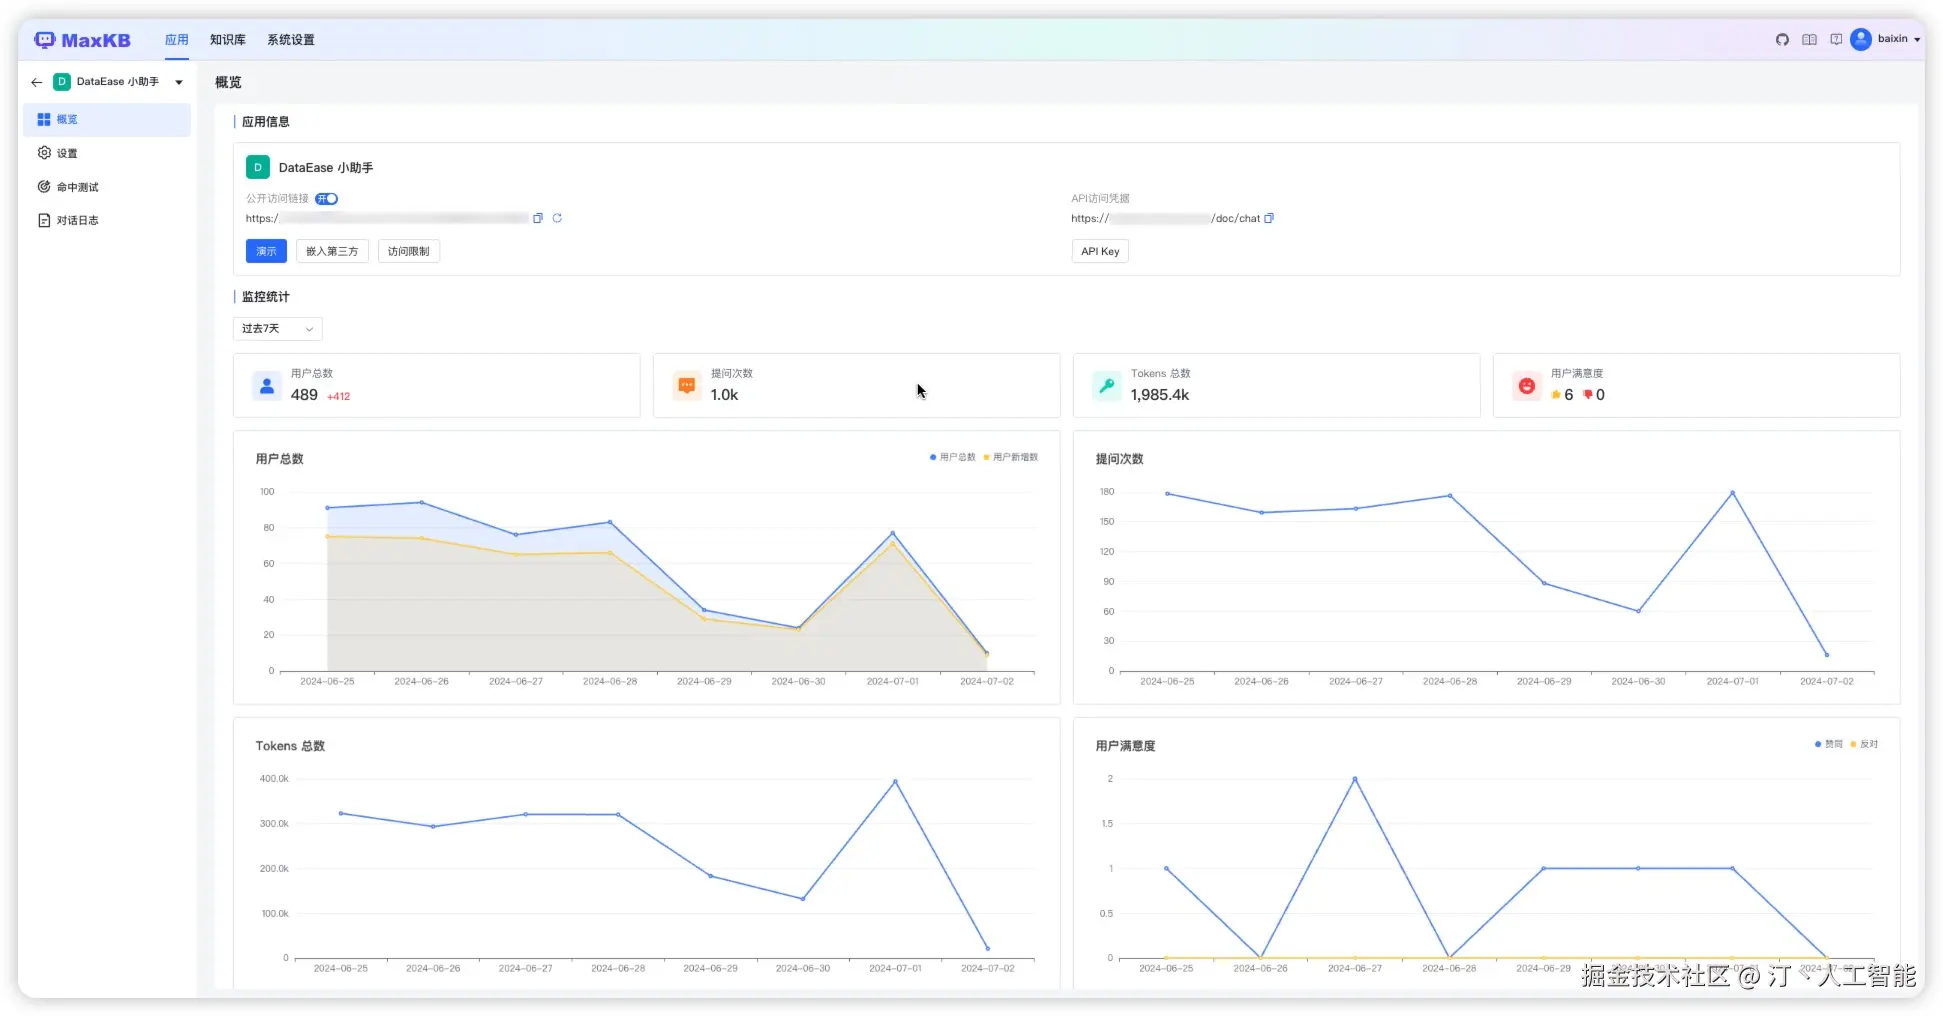
Task: Click the settings gear icon in sidebar
Action: [x=44, y=153]
